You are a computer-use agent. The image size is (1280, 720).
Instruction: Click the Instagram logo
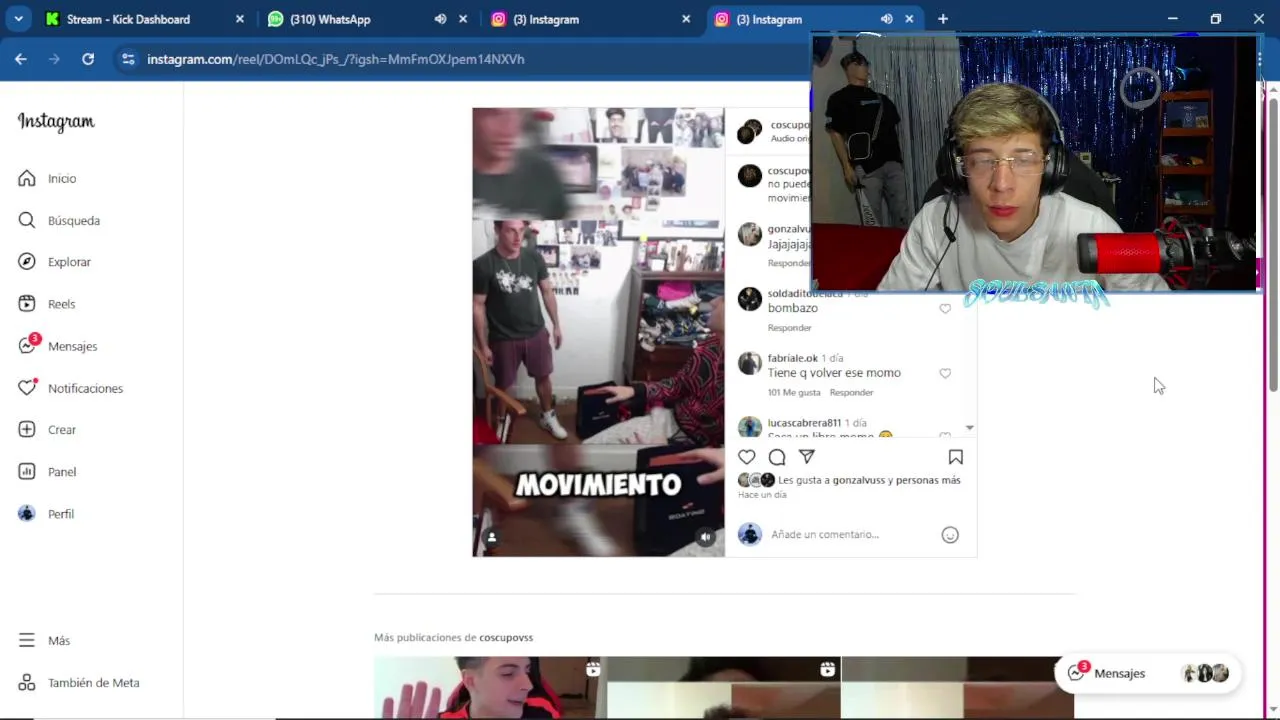click(56, 122)
